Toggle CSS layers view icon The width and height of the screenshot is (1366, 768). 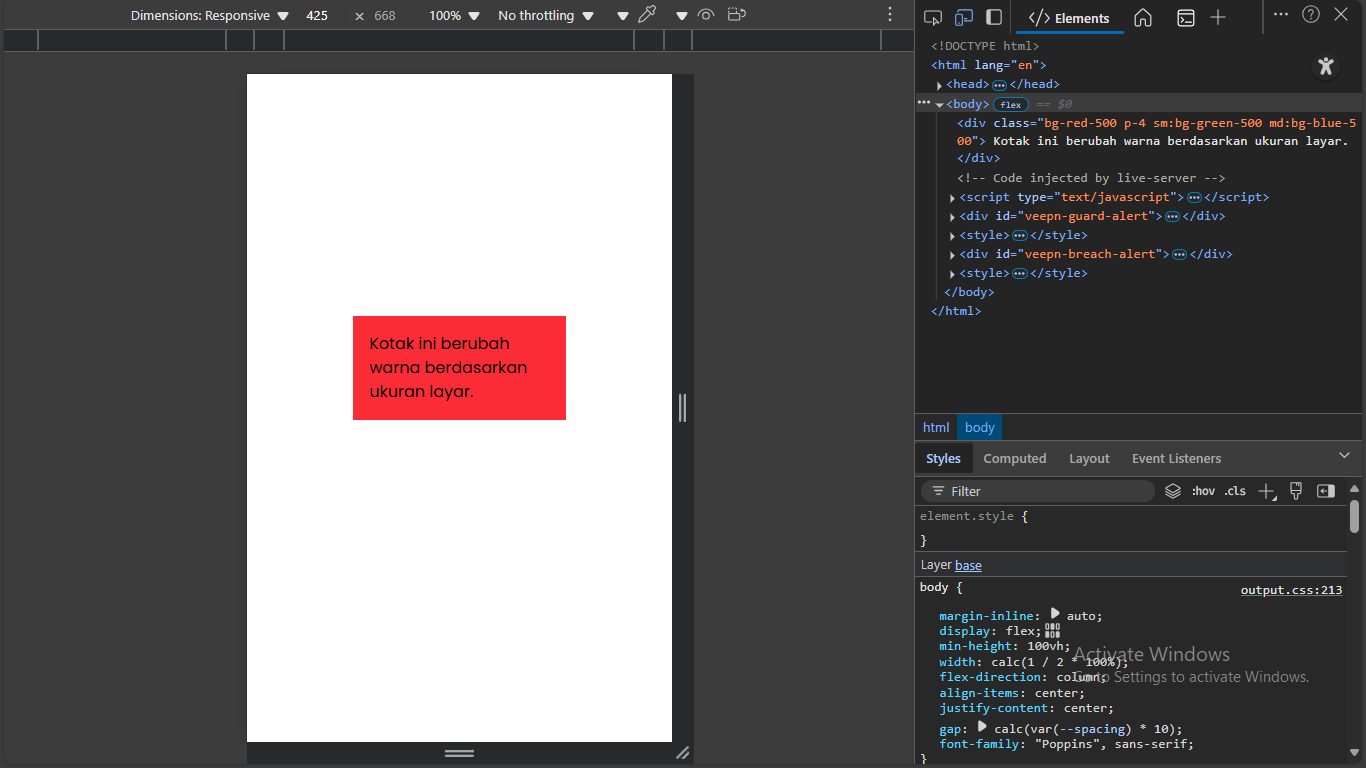point(1173,491)
